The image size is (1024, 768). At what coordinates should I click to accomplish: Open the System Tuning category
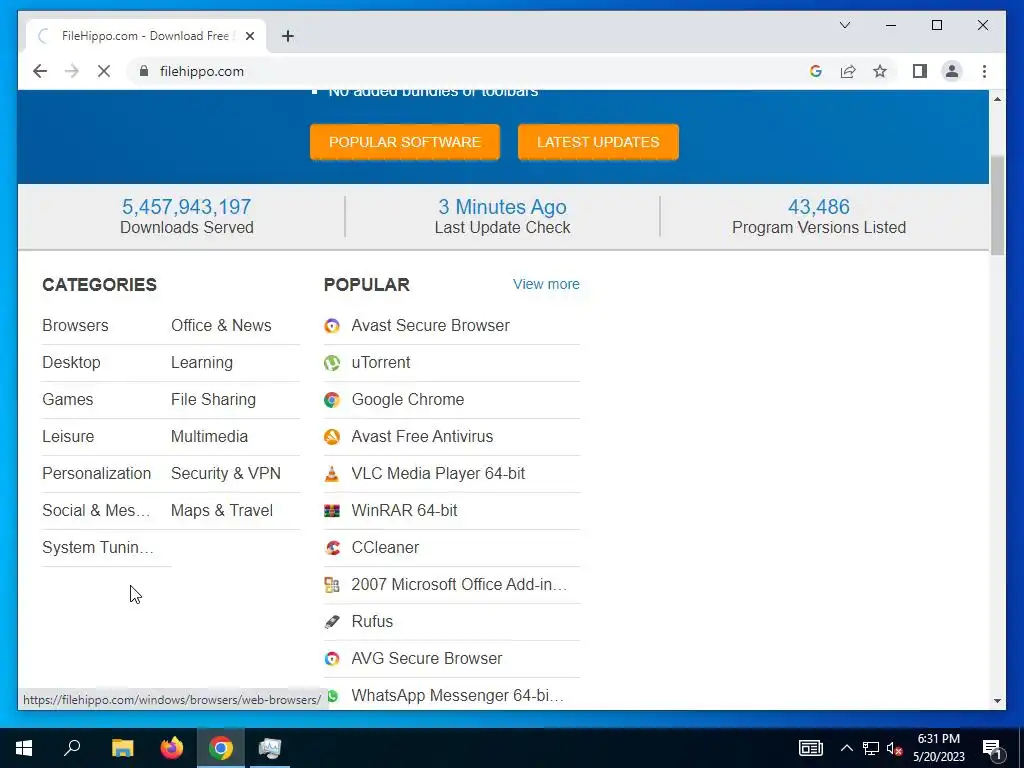(x=99, y=547)
